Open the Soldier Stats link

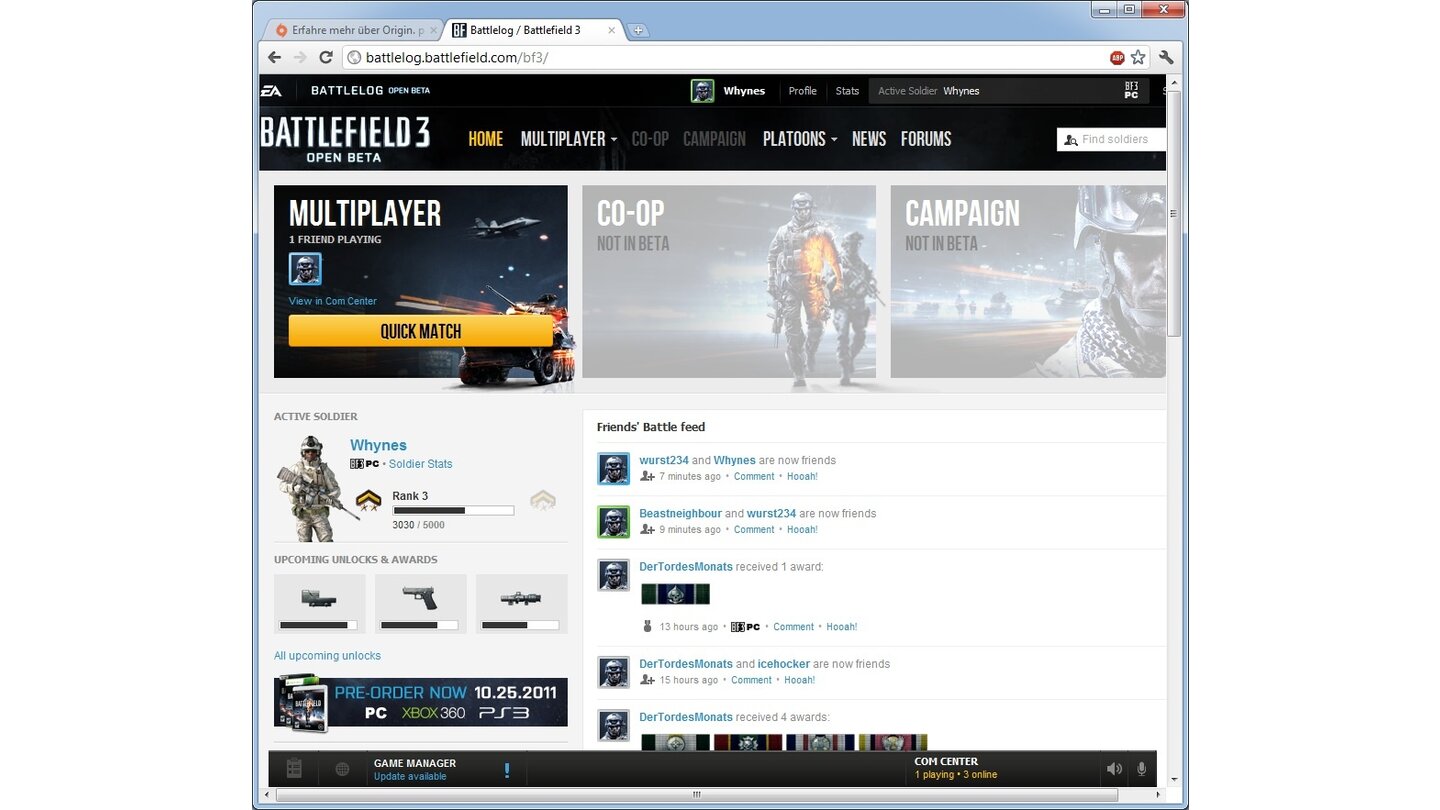tap(420, 464)
